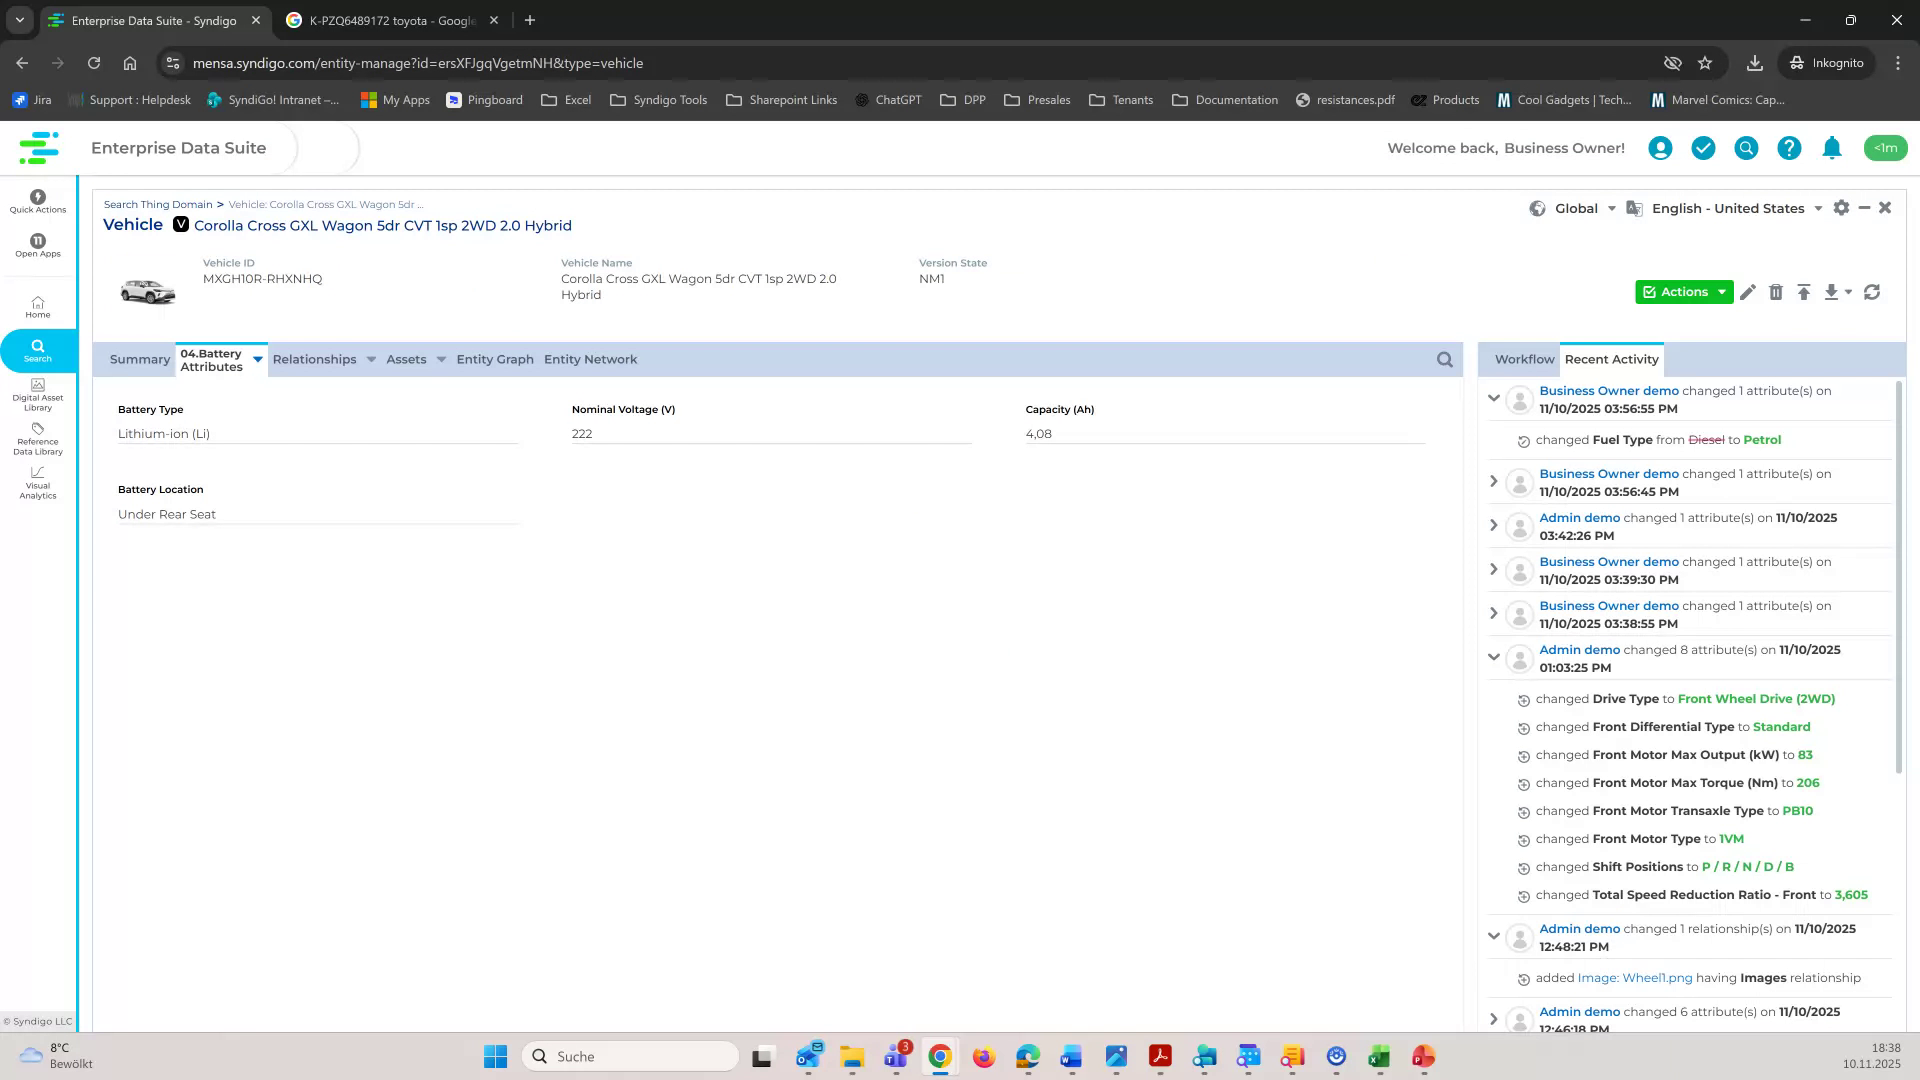Click the export download icon
This screenshot has height=1080, width=1920.
[x=1832, y=292]
